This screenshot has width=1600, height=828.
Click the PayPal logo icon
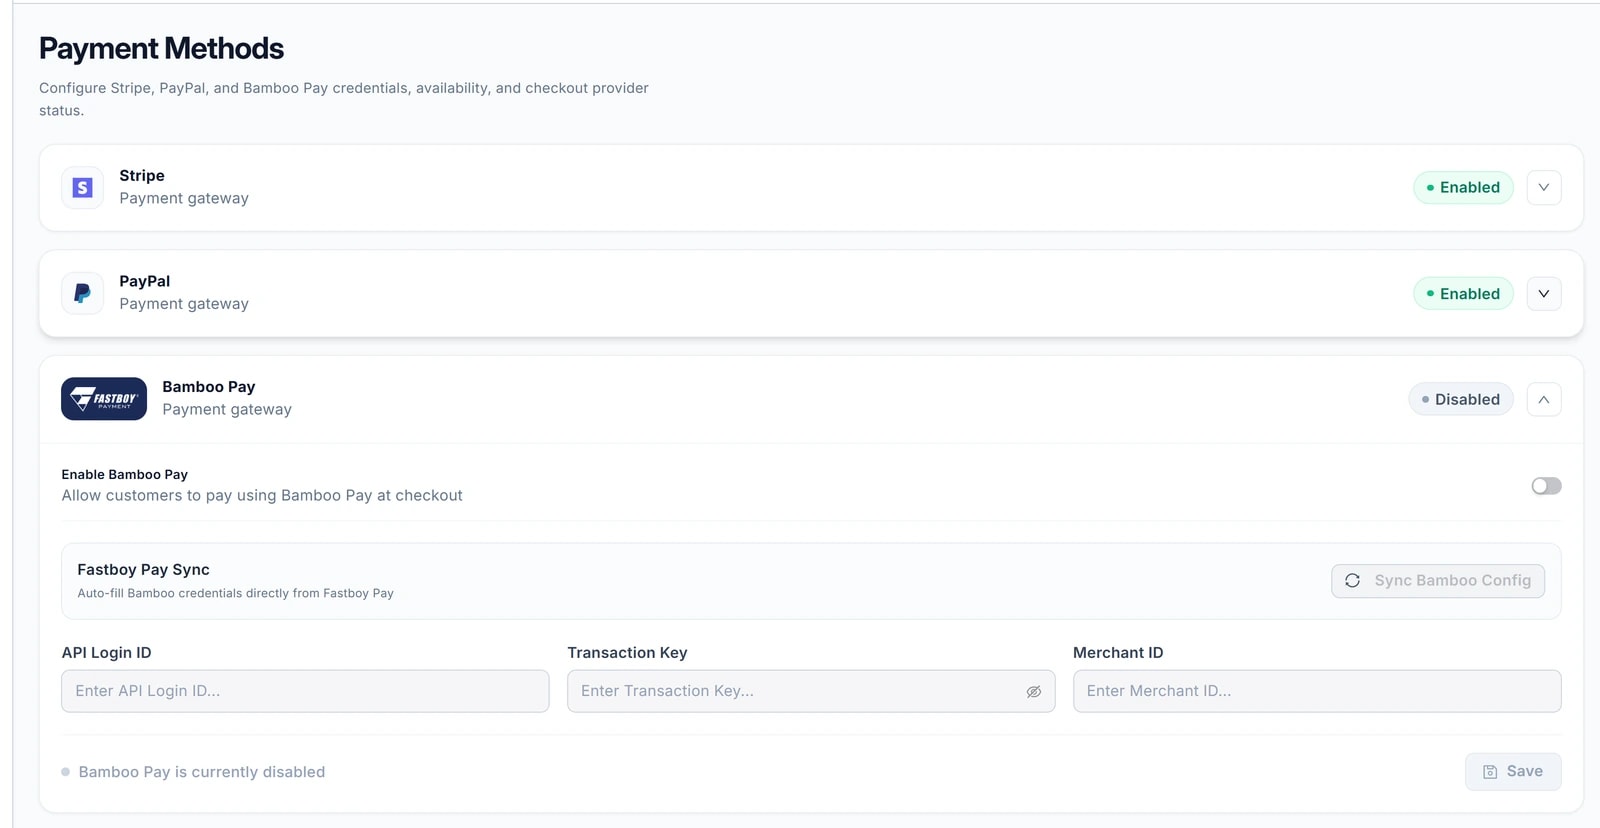coord(82,293)
